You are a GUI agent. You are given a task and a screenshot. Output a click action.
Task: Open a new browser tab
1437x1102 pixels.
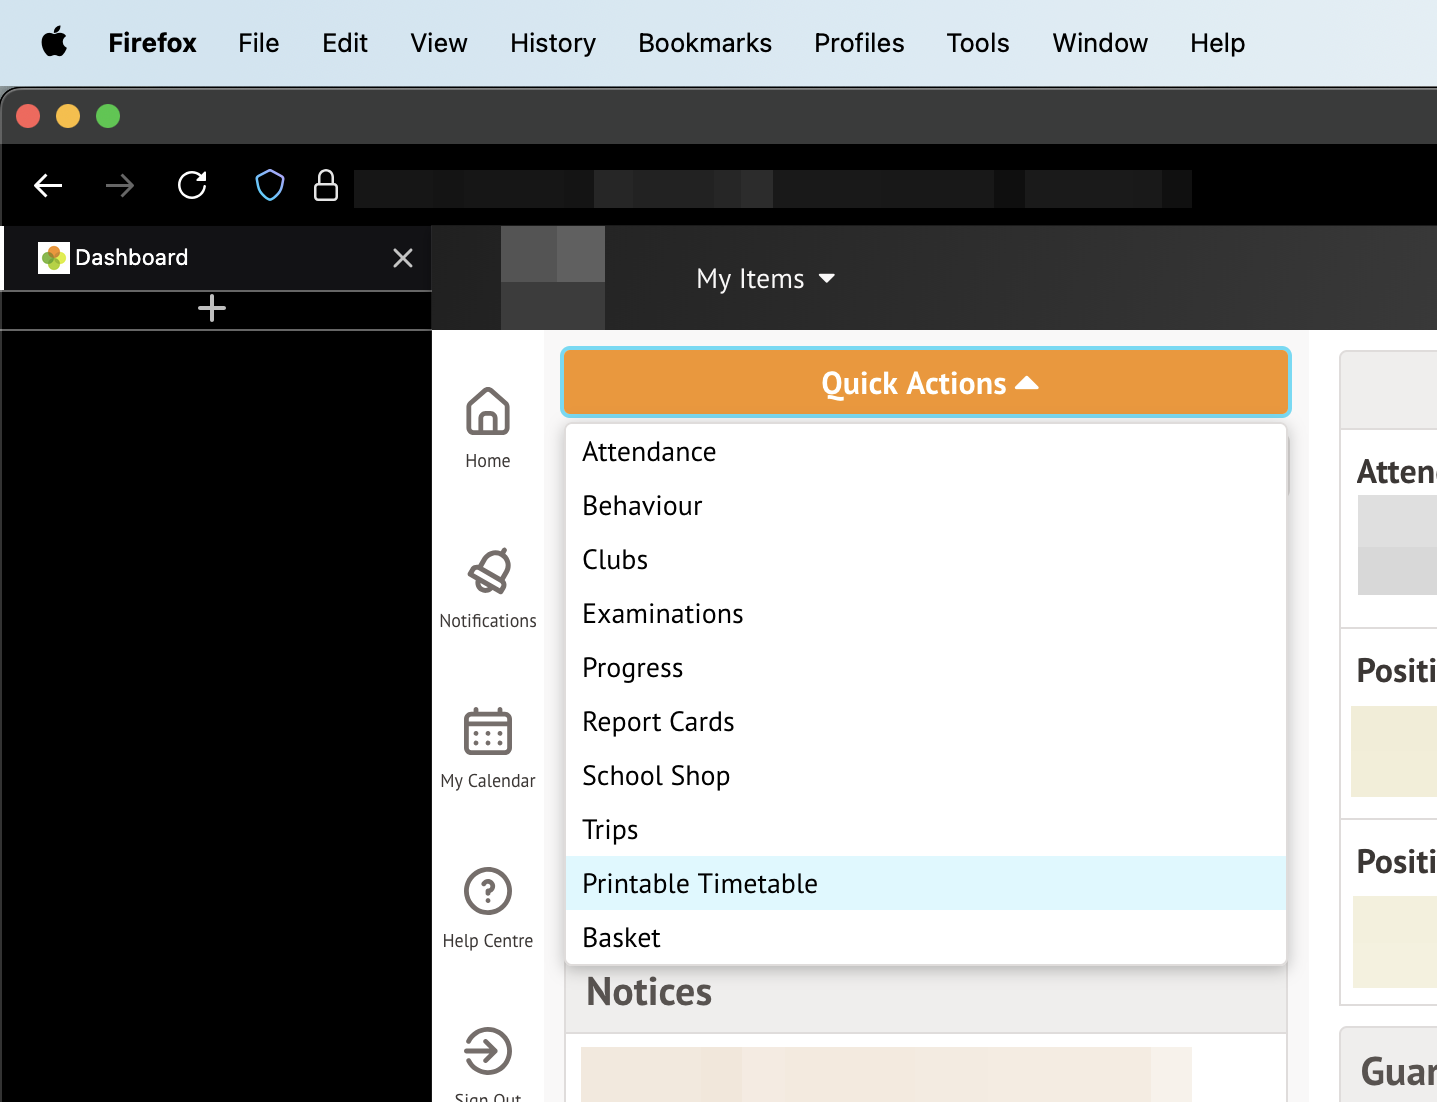[x=212, y=308]
